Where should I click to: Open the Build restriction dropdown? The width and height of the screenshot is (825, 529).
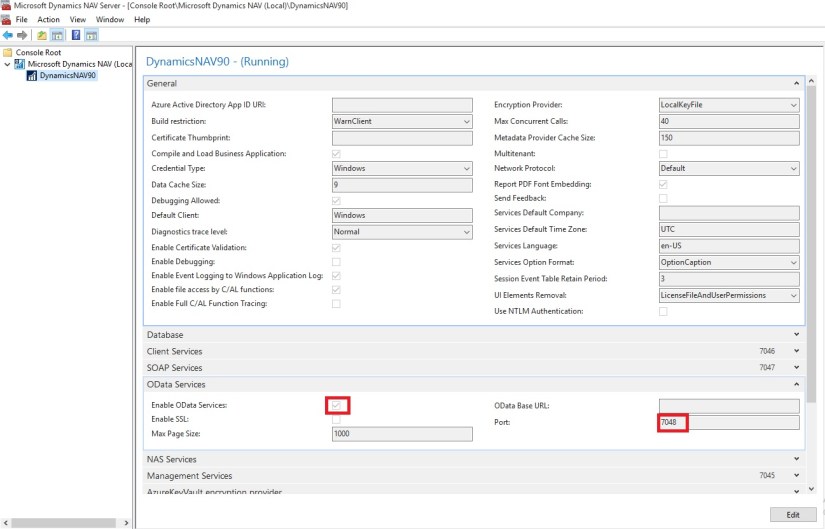pyautogui.click(x=402, y=122)
